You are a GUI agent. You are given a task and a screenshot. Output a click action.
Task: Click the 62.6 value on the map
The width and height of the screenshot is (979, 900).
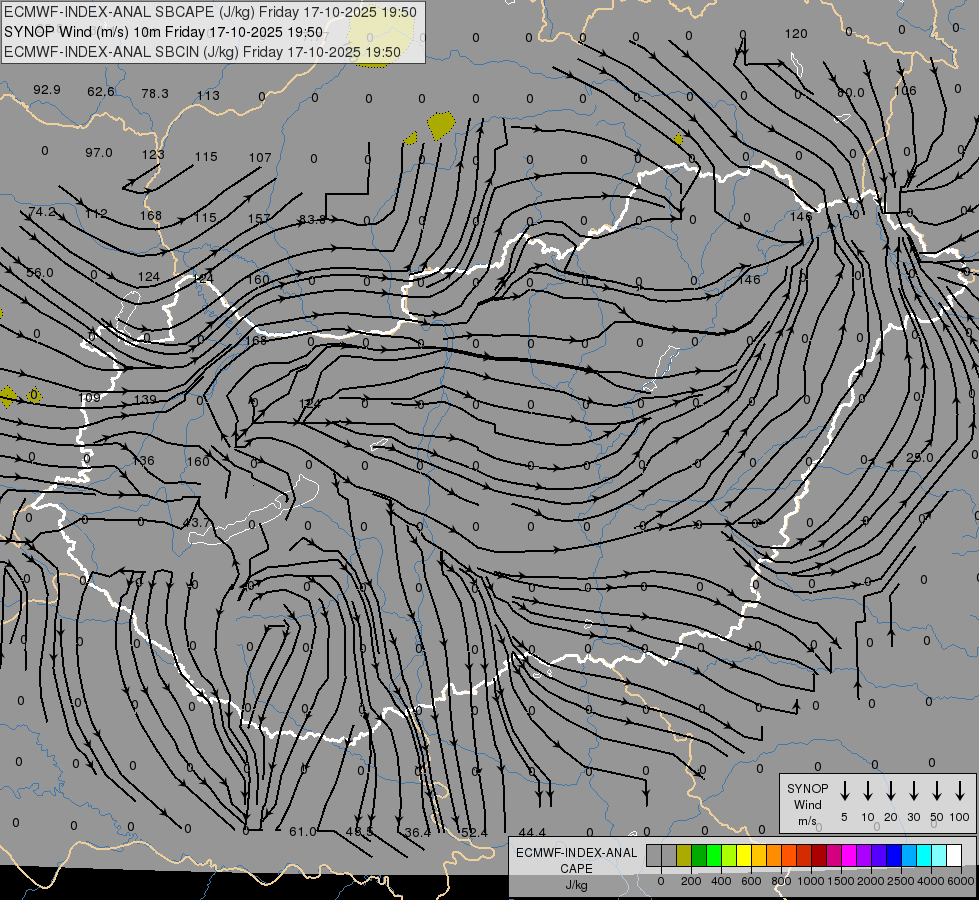click(x=101, y=92)
